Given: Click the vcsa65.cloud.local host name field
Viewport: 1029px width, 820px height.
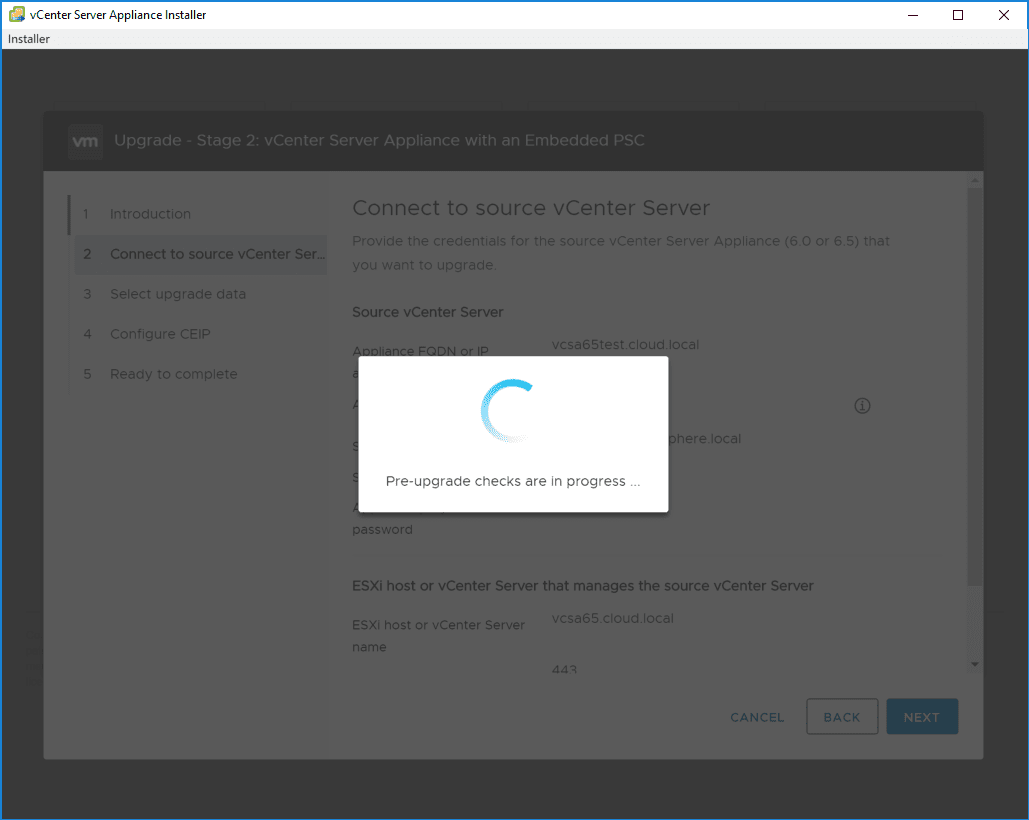Looking at the screenshot, I should pos(612,618).
